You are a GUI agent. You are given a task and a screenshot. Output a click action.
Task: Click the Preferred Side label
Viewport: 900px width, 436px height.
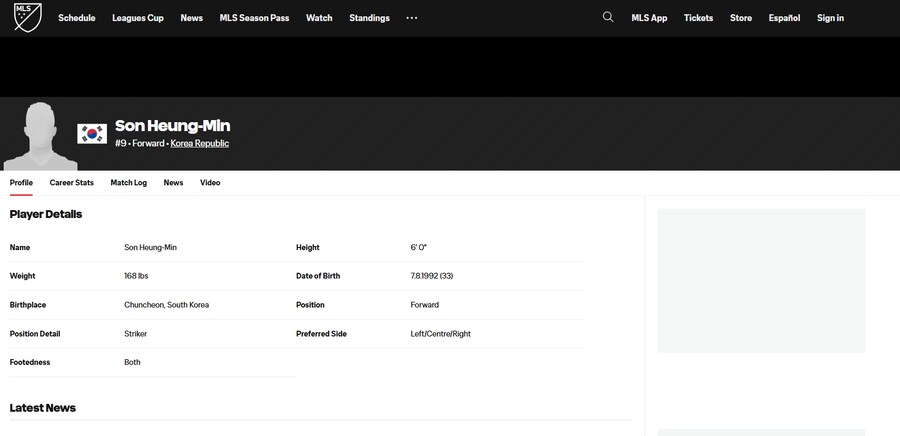tap(321, 333)
